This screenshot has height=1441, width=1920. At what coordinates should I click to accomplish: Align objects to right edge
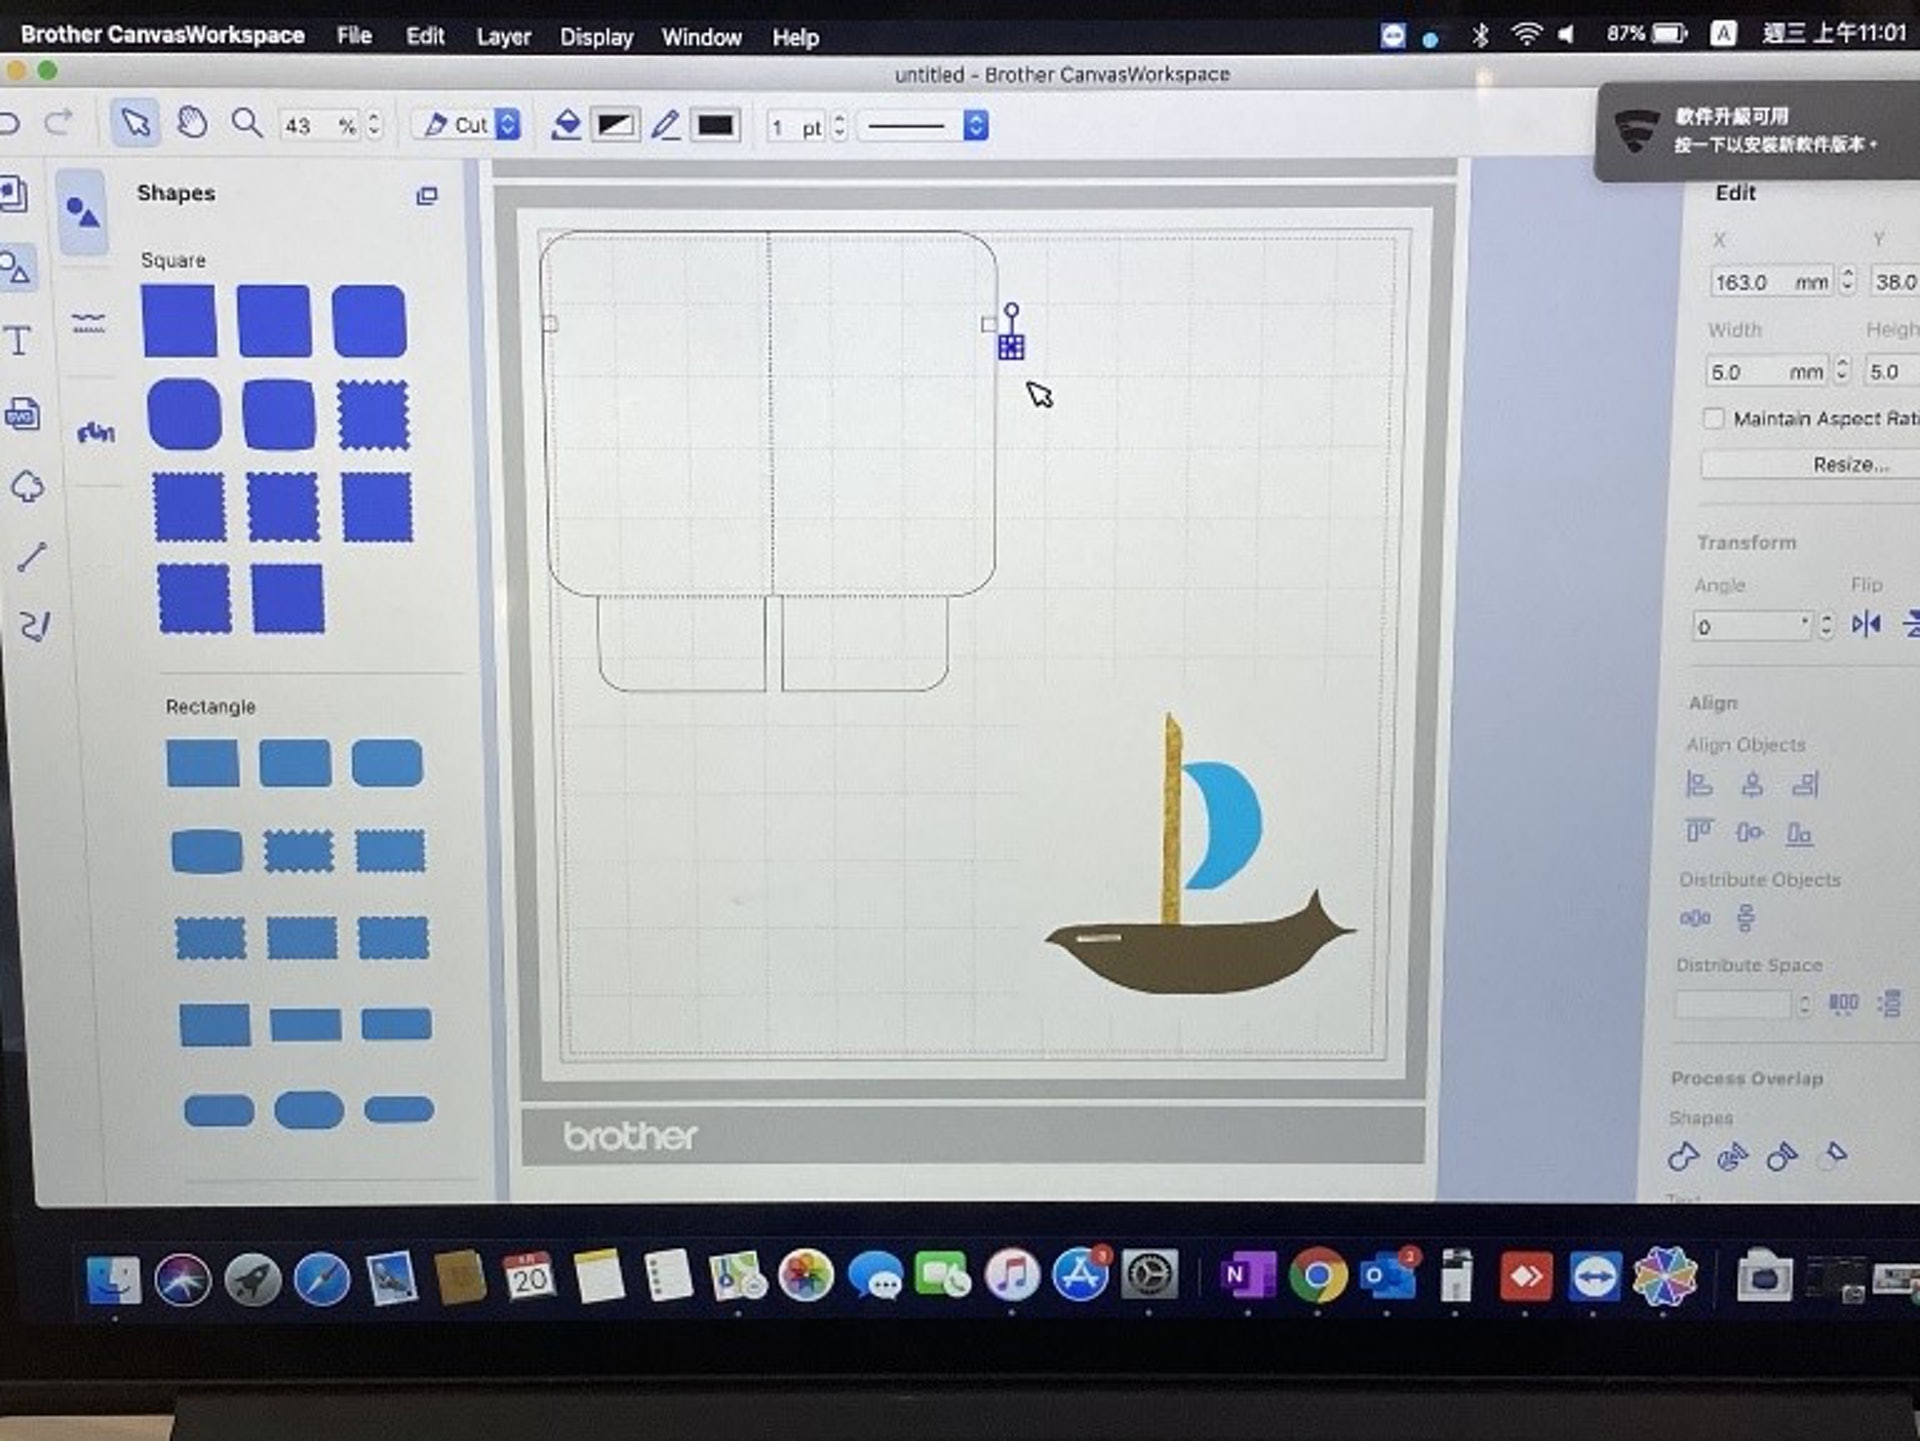1805,784
